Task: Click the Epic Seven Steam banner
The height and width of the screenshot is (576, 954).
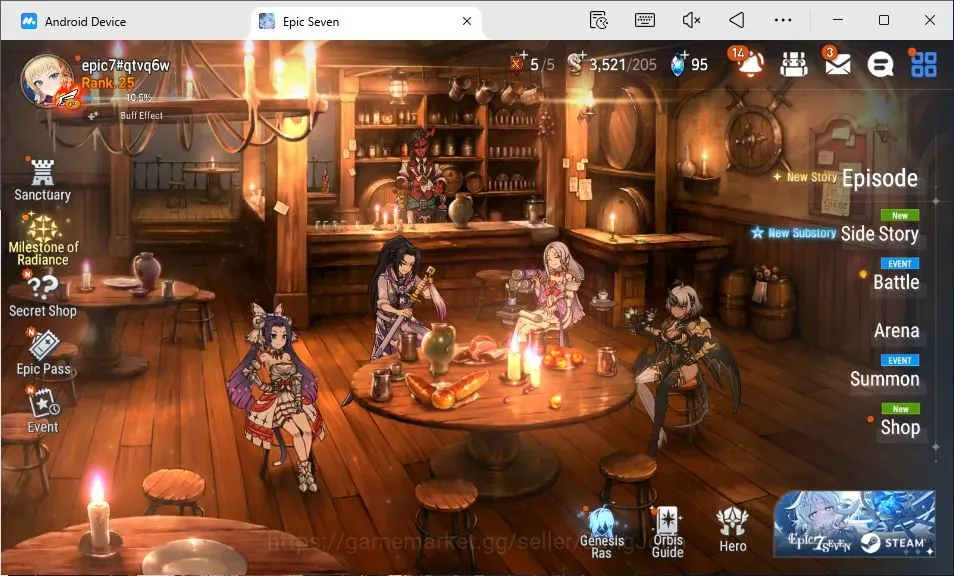Action: tap(854, 524)
